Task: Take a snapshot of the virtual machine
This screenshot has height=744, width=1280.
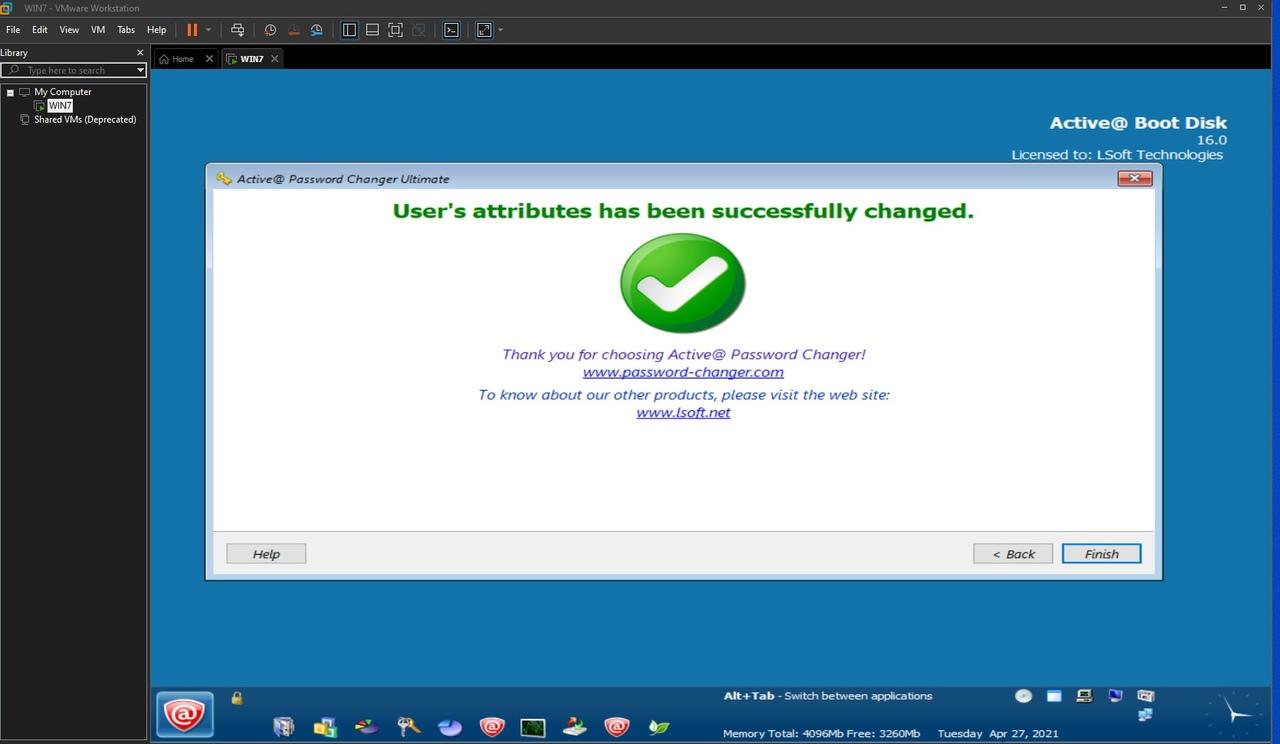Action: coord(270,30)
